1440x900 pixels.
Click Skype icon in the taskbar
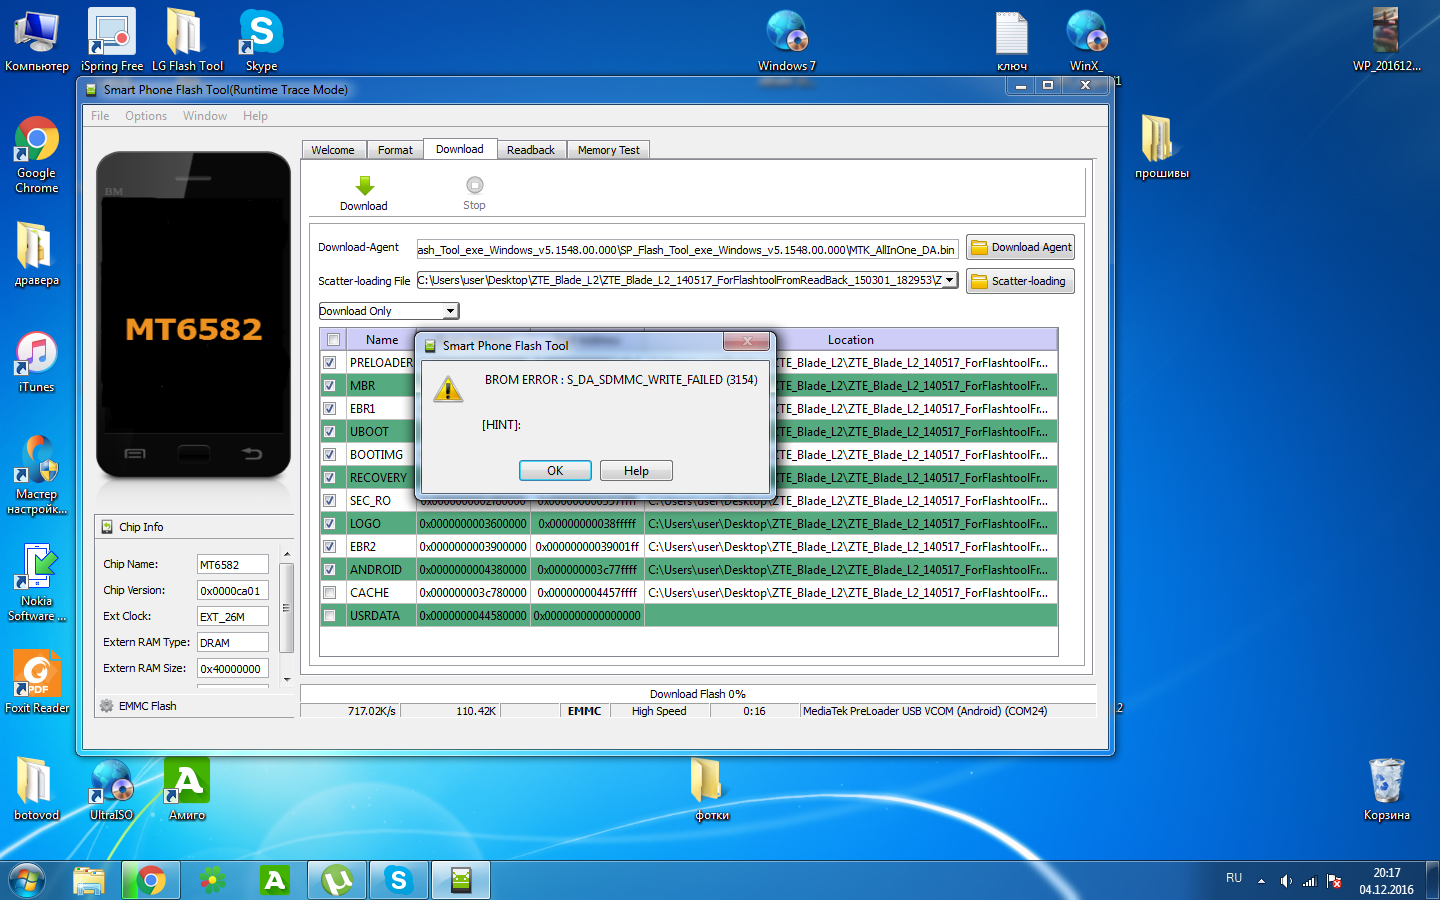398,880
